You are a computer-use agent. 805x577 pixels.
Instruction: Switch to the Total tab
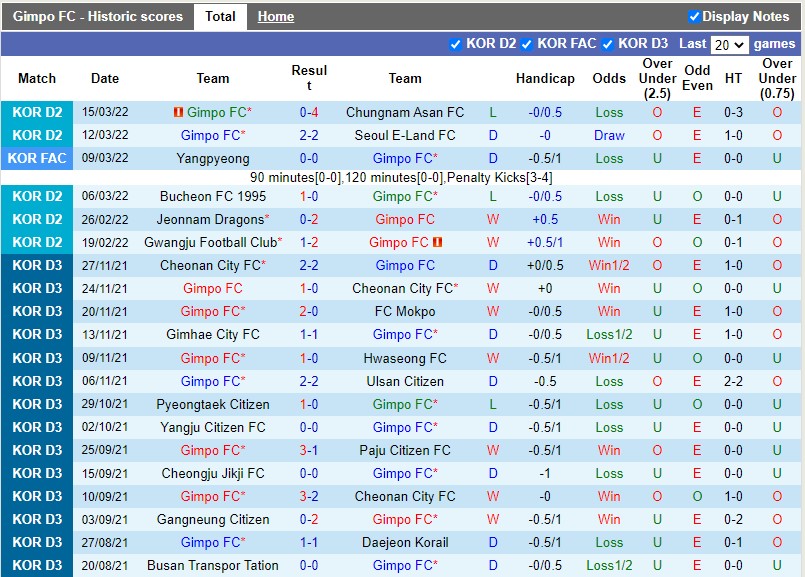(220, 16)
